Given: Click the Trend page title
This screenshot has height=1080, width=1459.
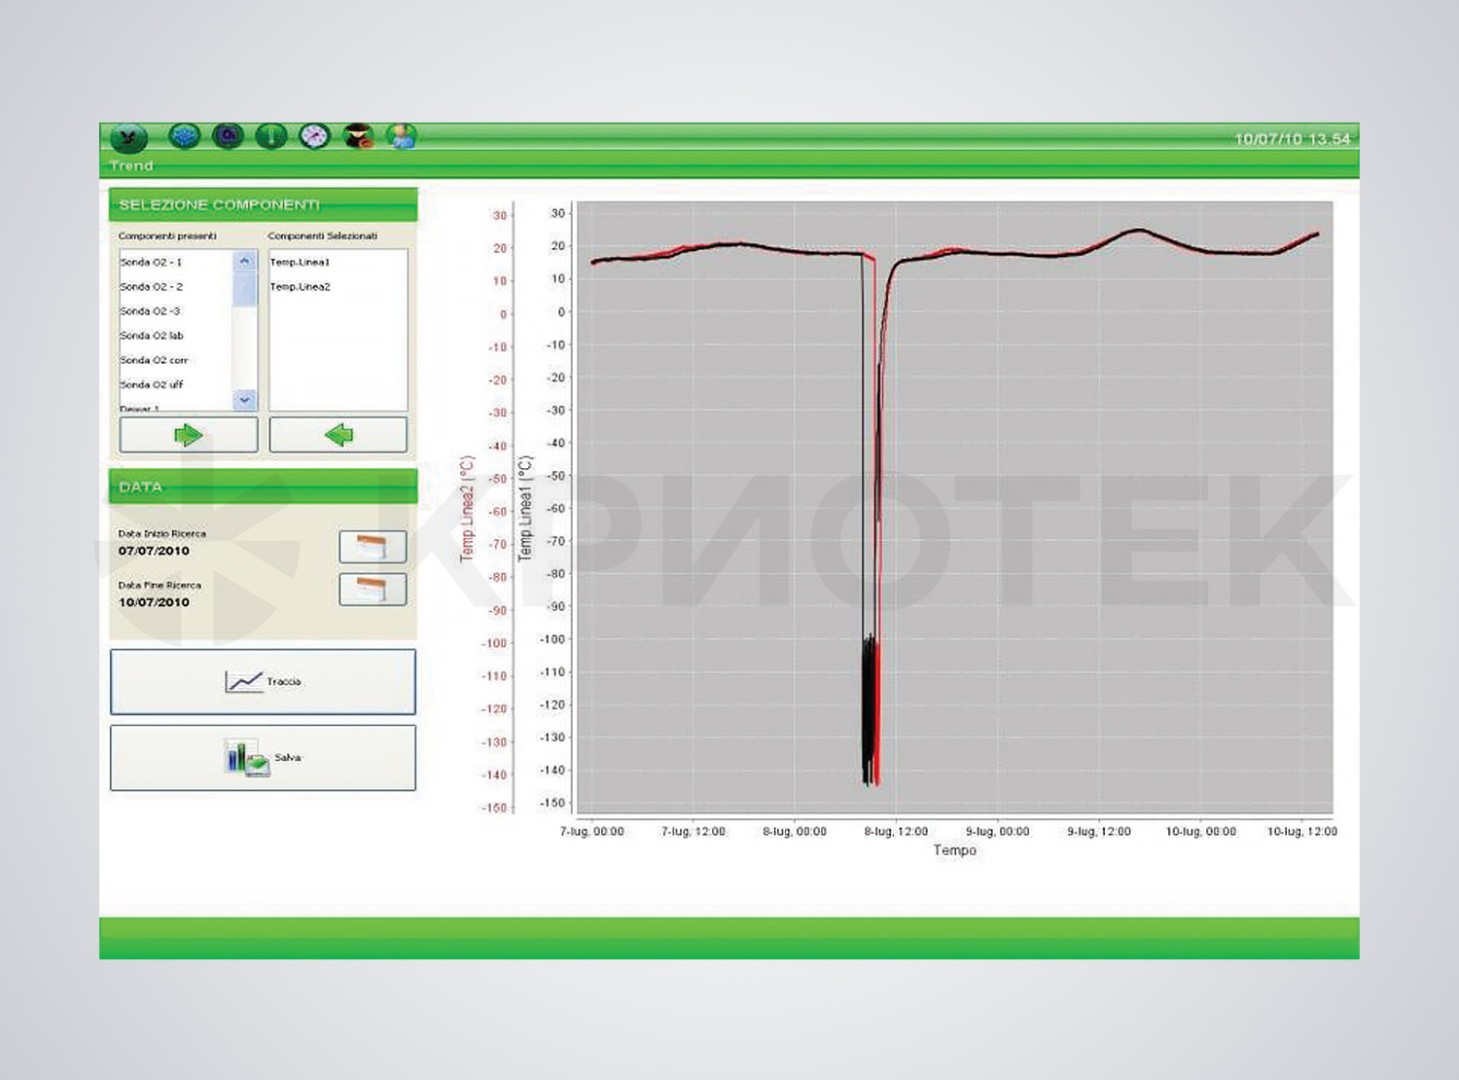Looking at the screenshot, I should (x=131, y=166).
